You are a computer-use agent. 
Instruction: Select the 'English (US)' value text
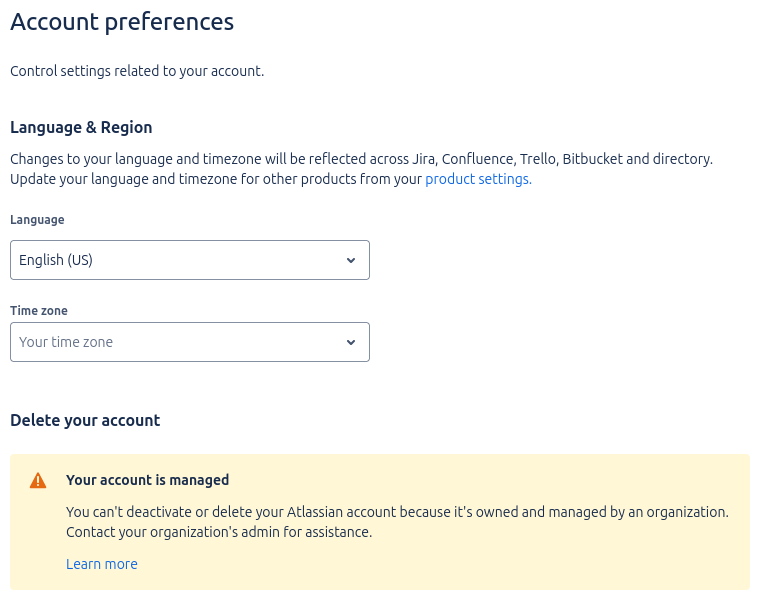pyautogui.click(x=56, y=260)
